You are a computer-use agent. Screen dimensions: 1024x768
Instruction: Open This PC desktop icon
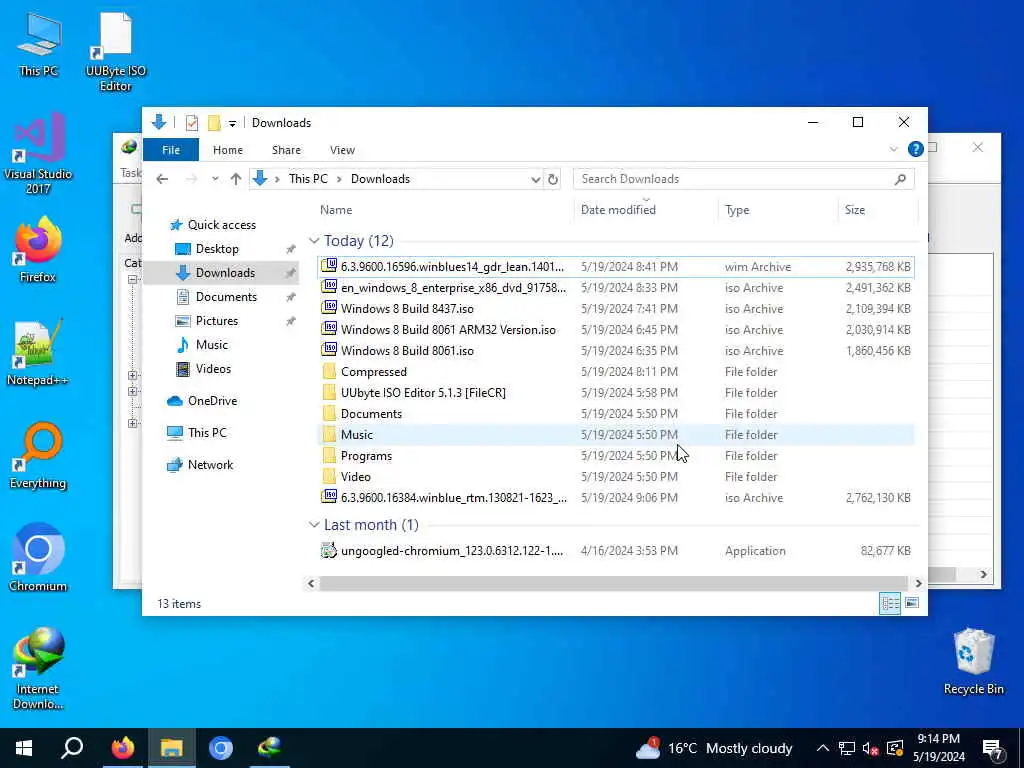pyautogui.click(x=39, y=44)
